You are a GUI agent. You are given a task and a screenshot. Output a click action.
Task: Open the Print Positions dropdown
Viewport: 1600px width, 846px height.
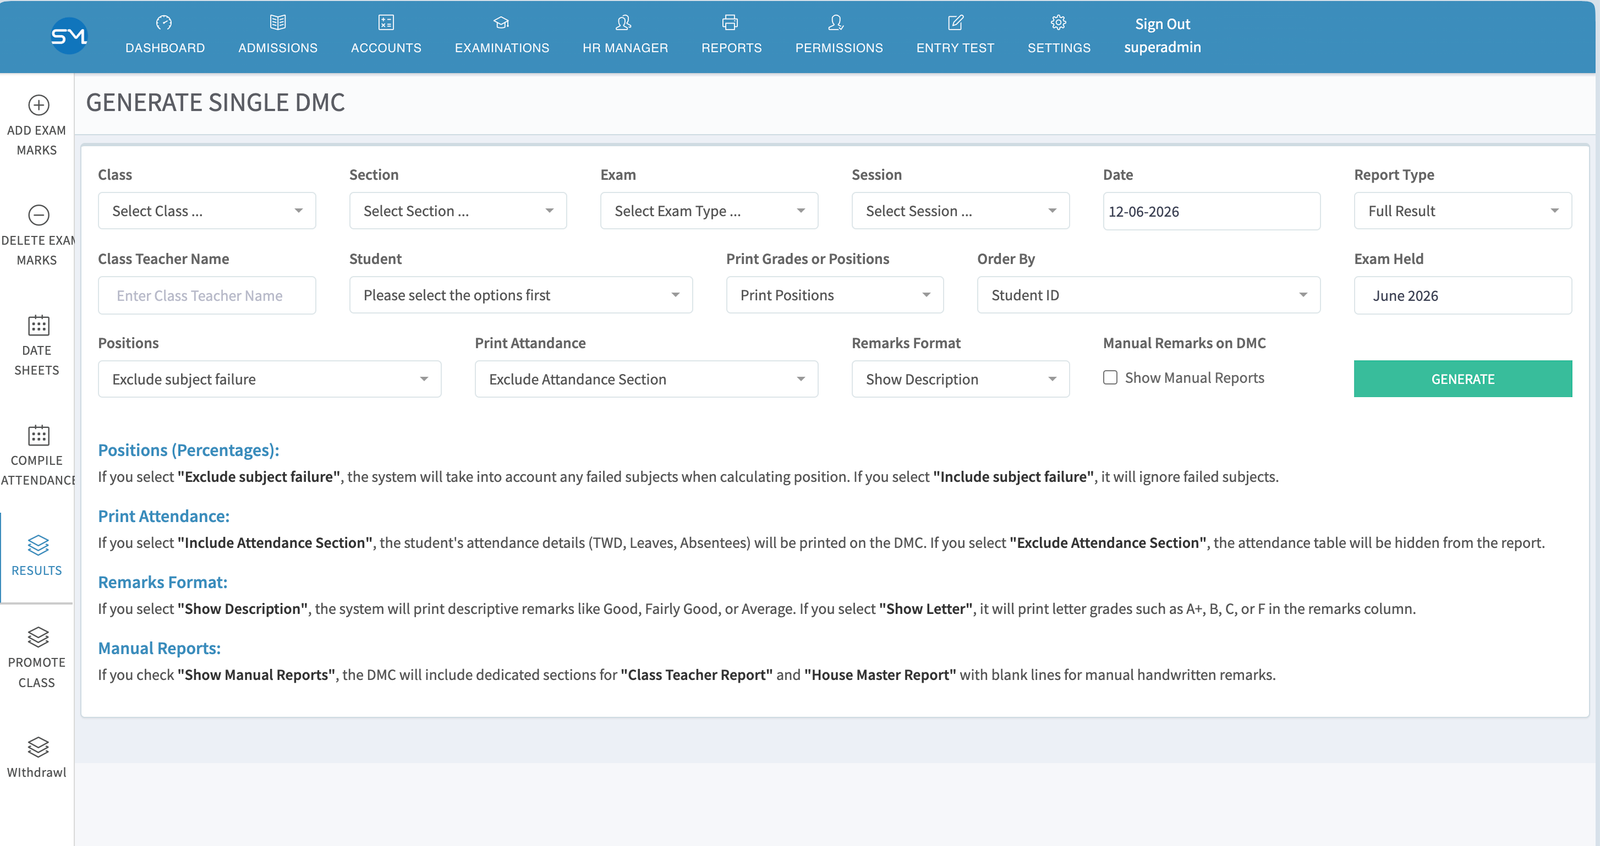[835, 295]
